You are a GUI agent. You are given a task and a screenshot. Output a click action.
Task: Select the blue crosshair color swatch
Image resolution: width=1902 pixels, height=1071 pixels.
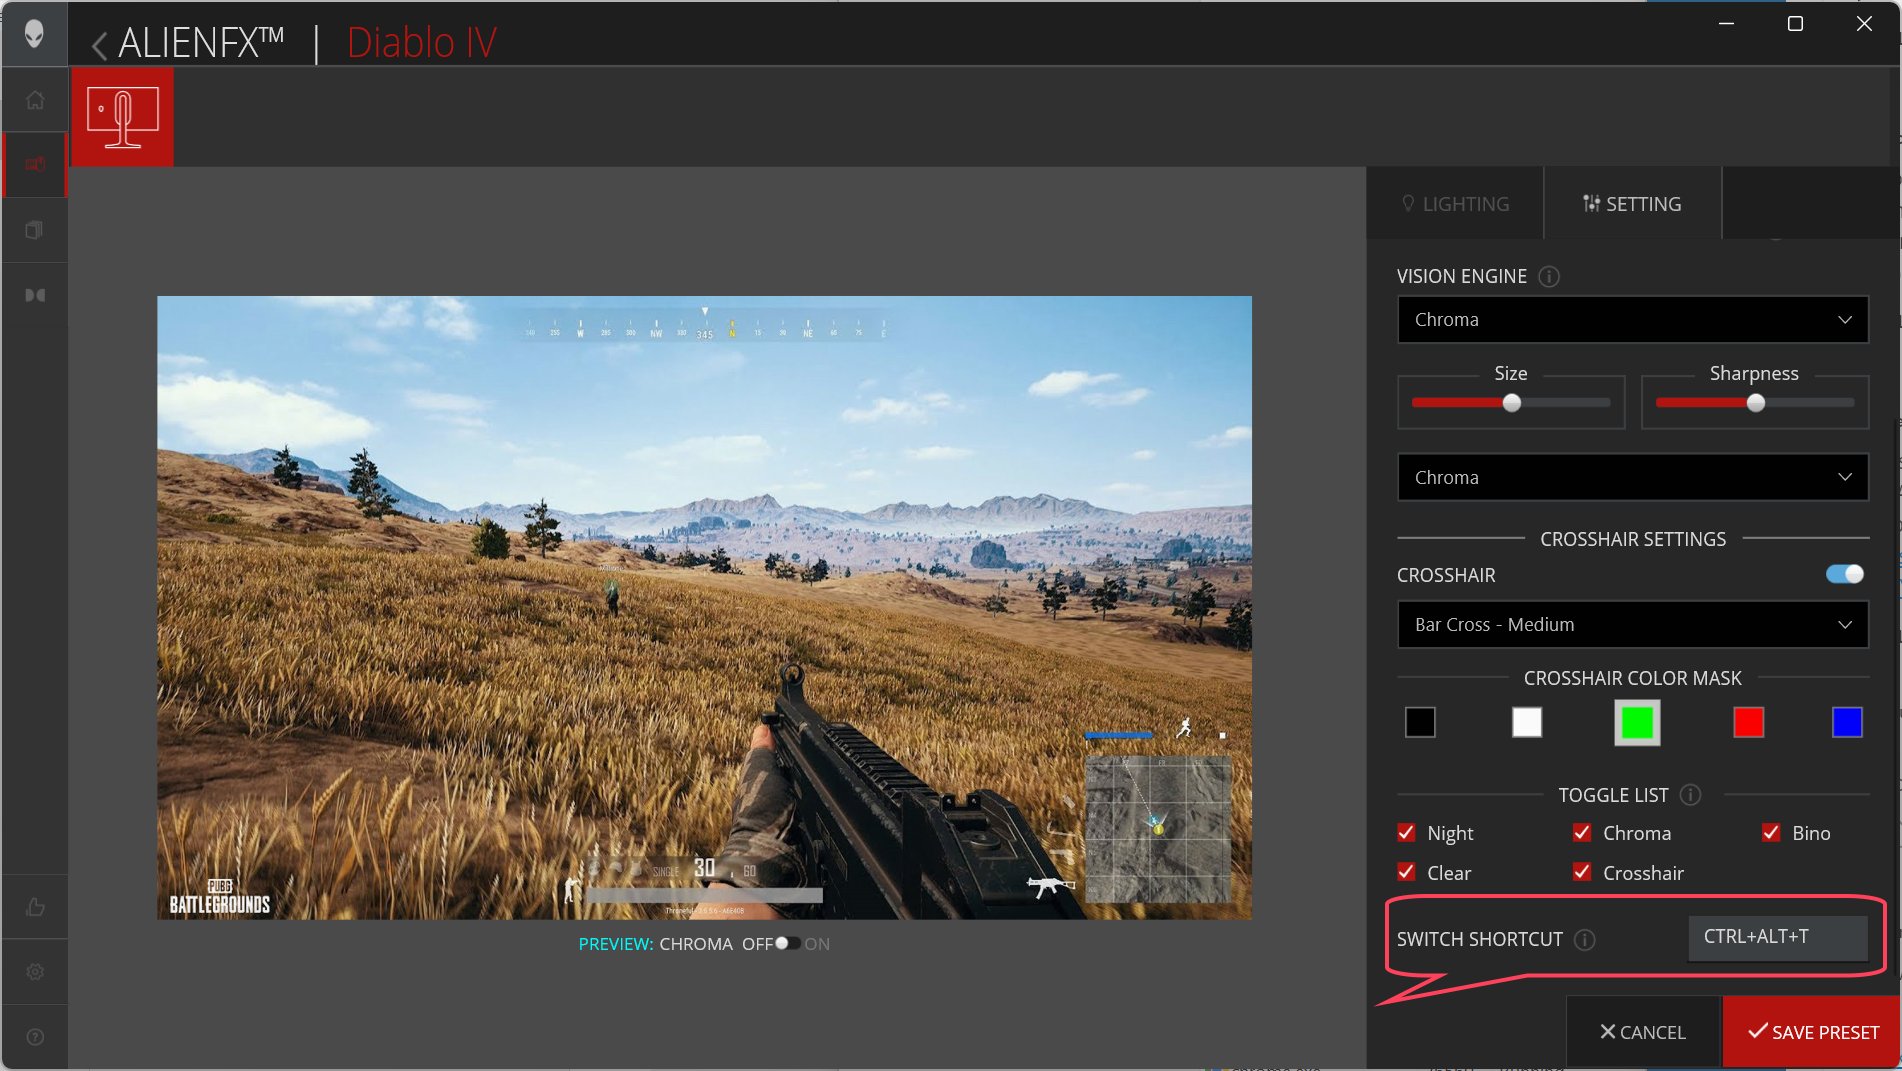(x=1847, y=722)
